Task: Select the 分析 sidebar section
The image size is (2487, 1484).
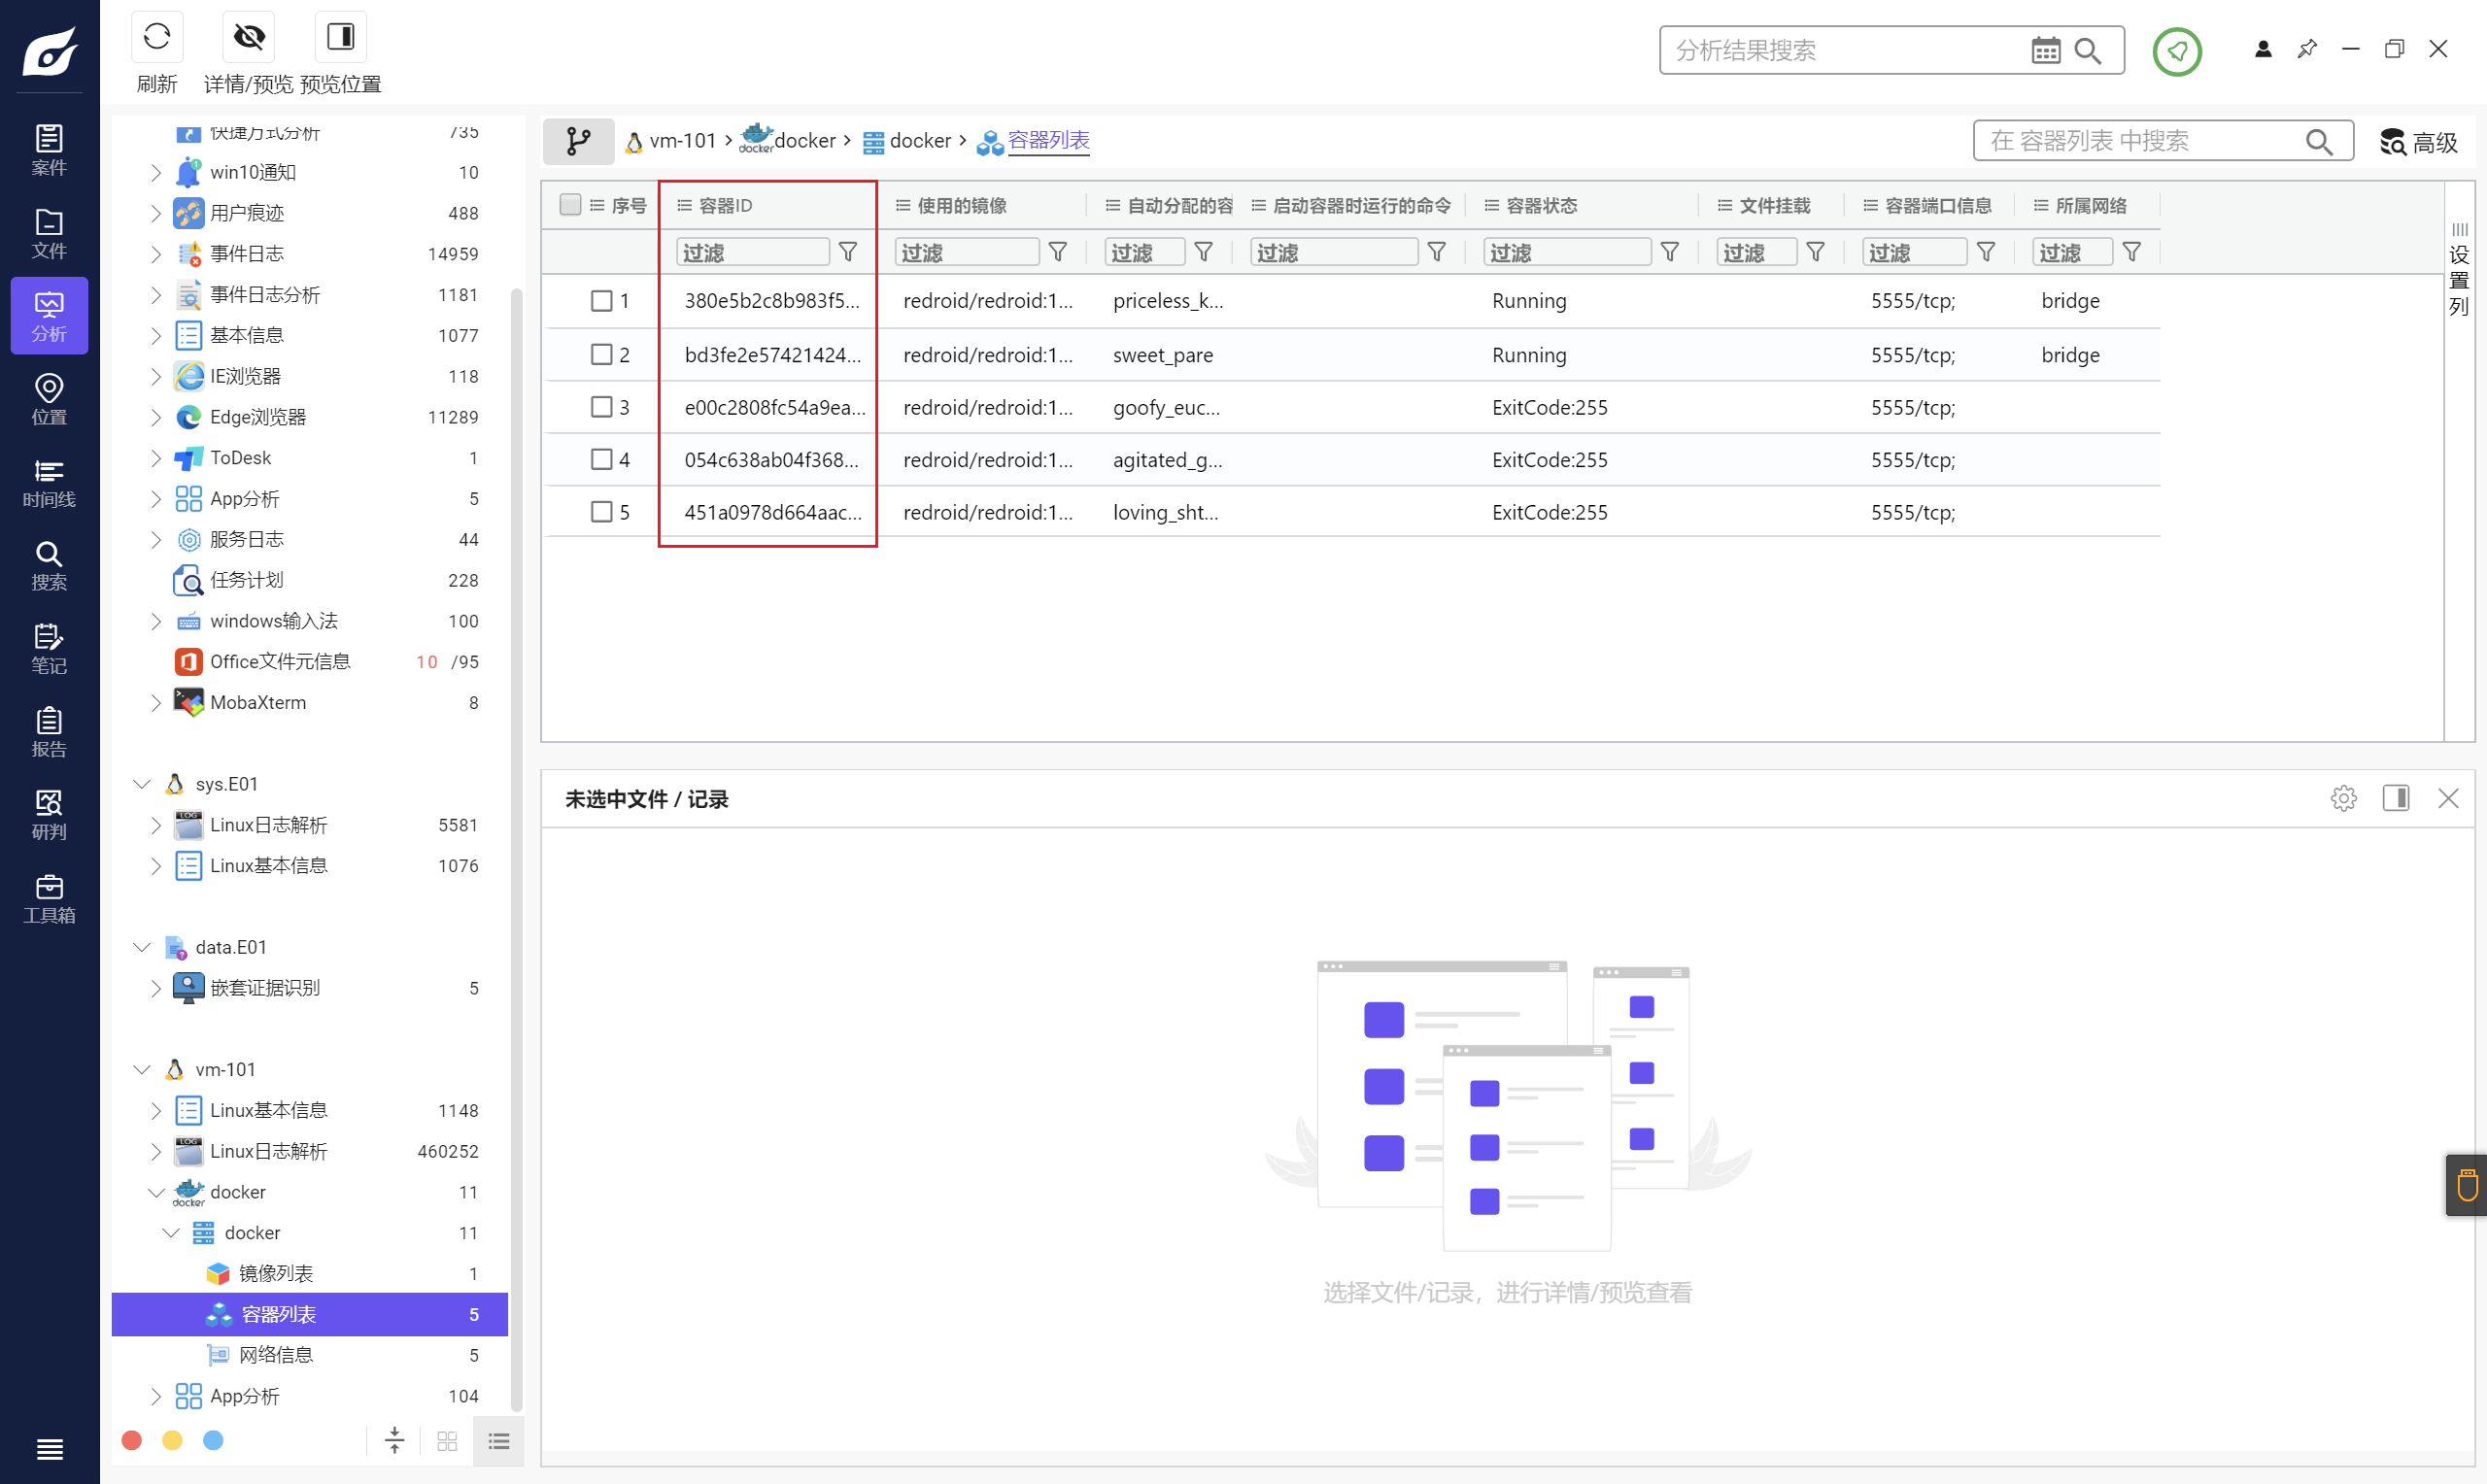Action: (49, 316)
